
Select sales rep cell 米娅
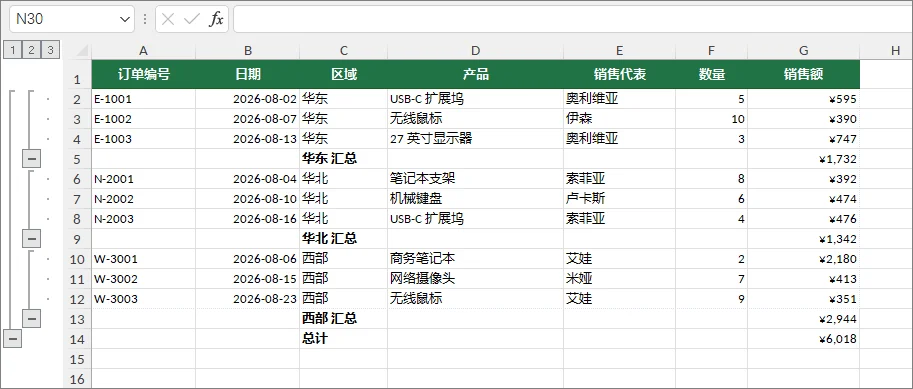point(619,279)
